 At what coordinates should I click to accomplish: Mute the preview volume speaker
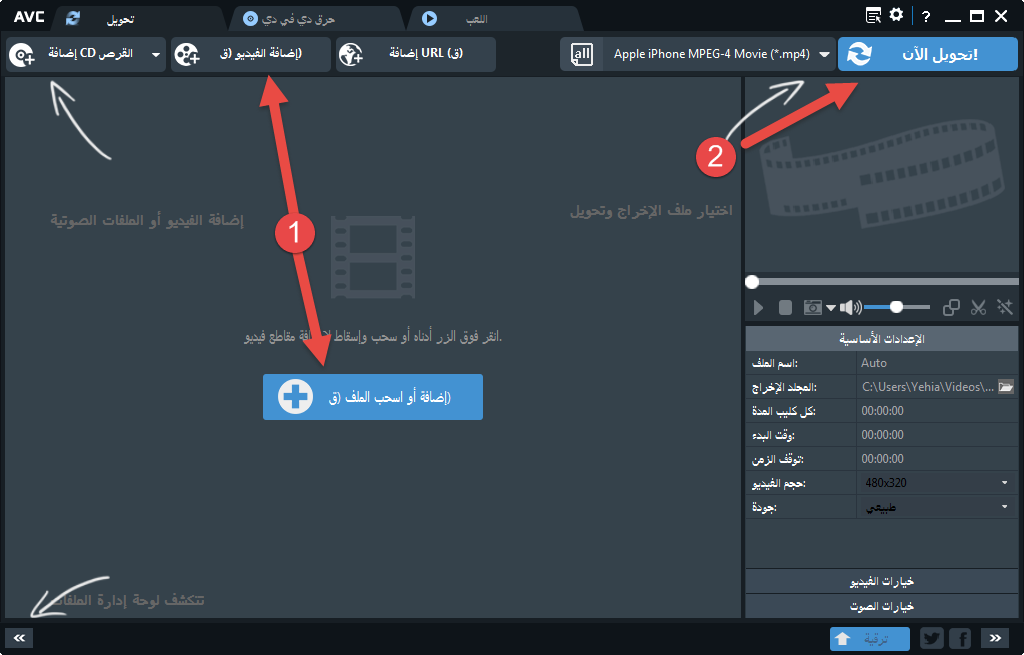click(x=850, y=307)
